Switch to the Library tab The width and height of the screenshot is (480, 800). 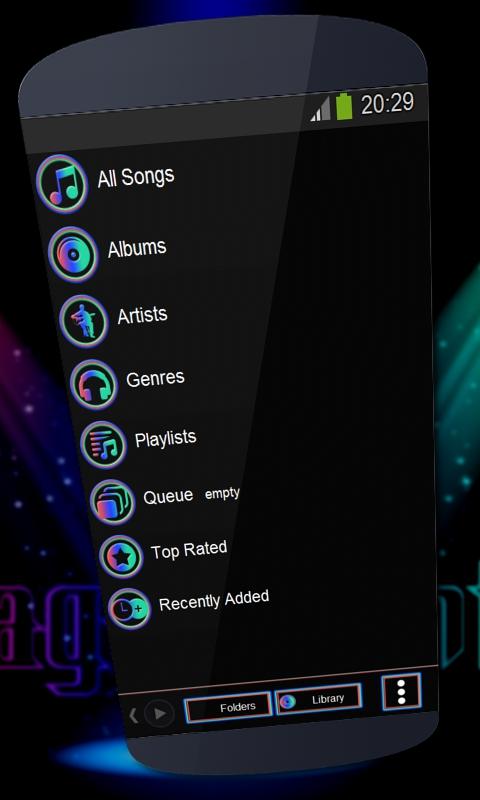coord(319,699)
